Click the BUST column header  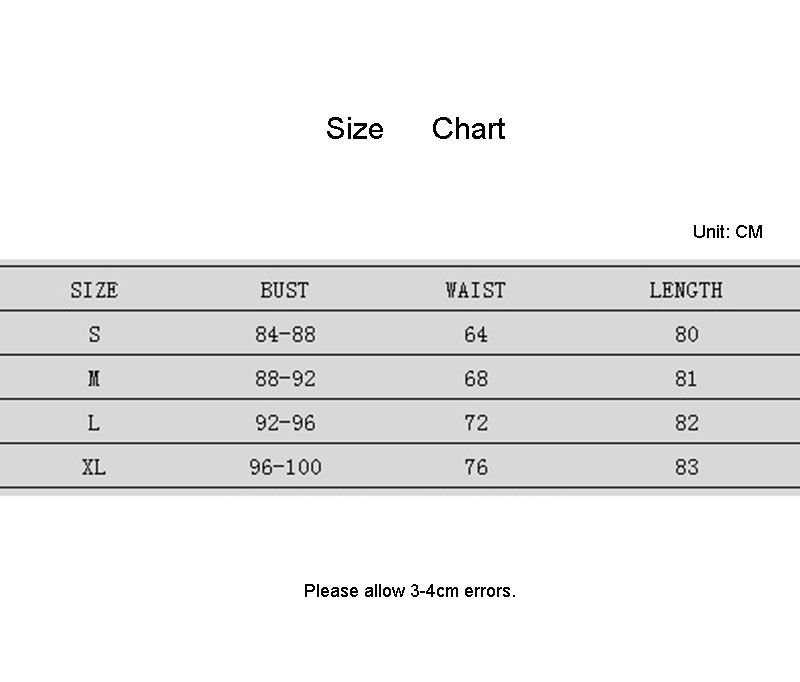[285, 290]
